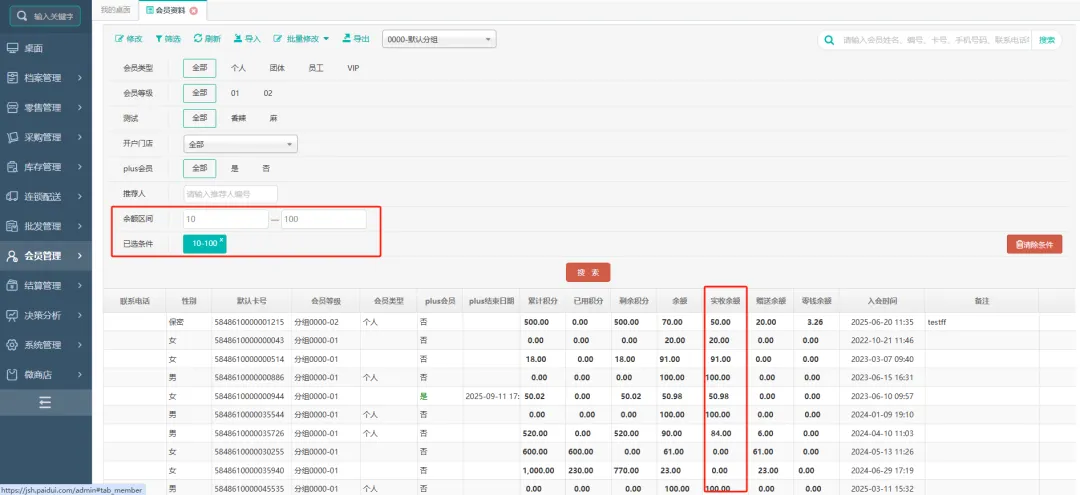Click the 实收余额 column header
Screen dimensions: 1080x495
725,300
